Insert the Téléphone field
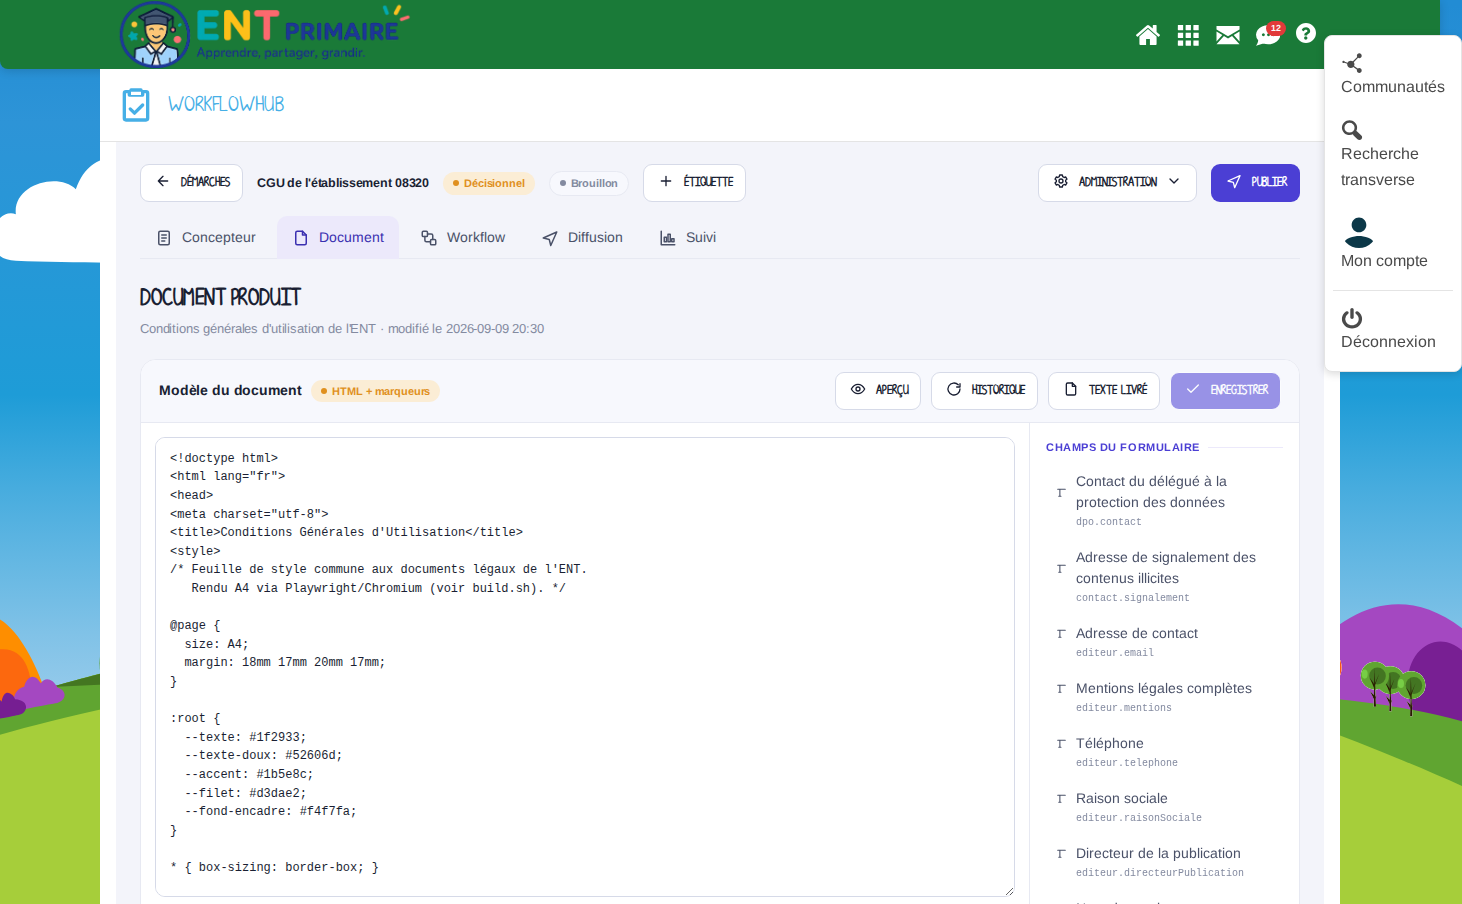The height and width of the screenshot is (904, 1462). 1164,752
